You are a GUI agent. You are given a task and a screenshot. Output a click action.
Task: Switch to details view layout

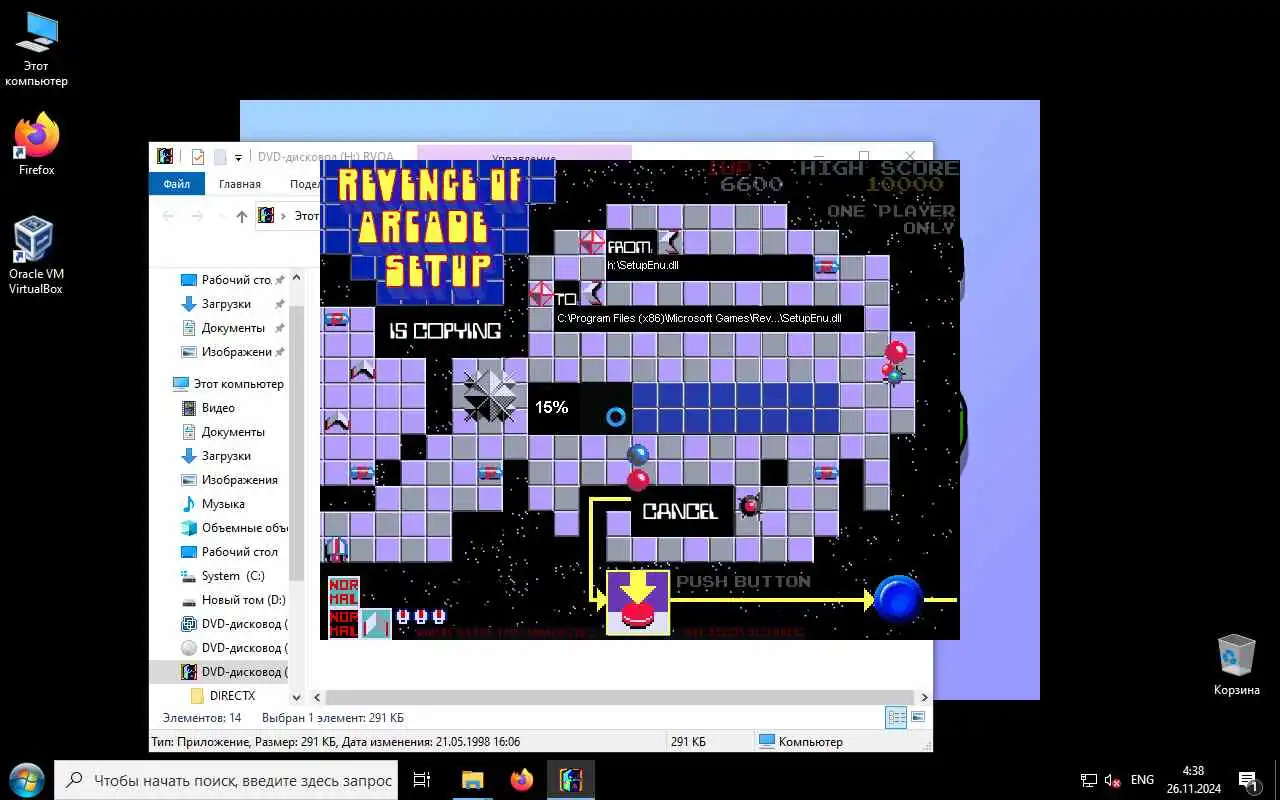[x=896, y=718]
